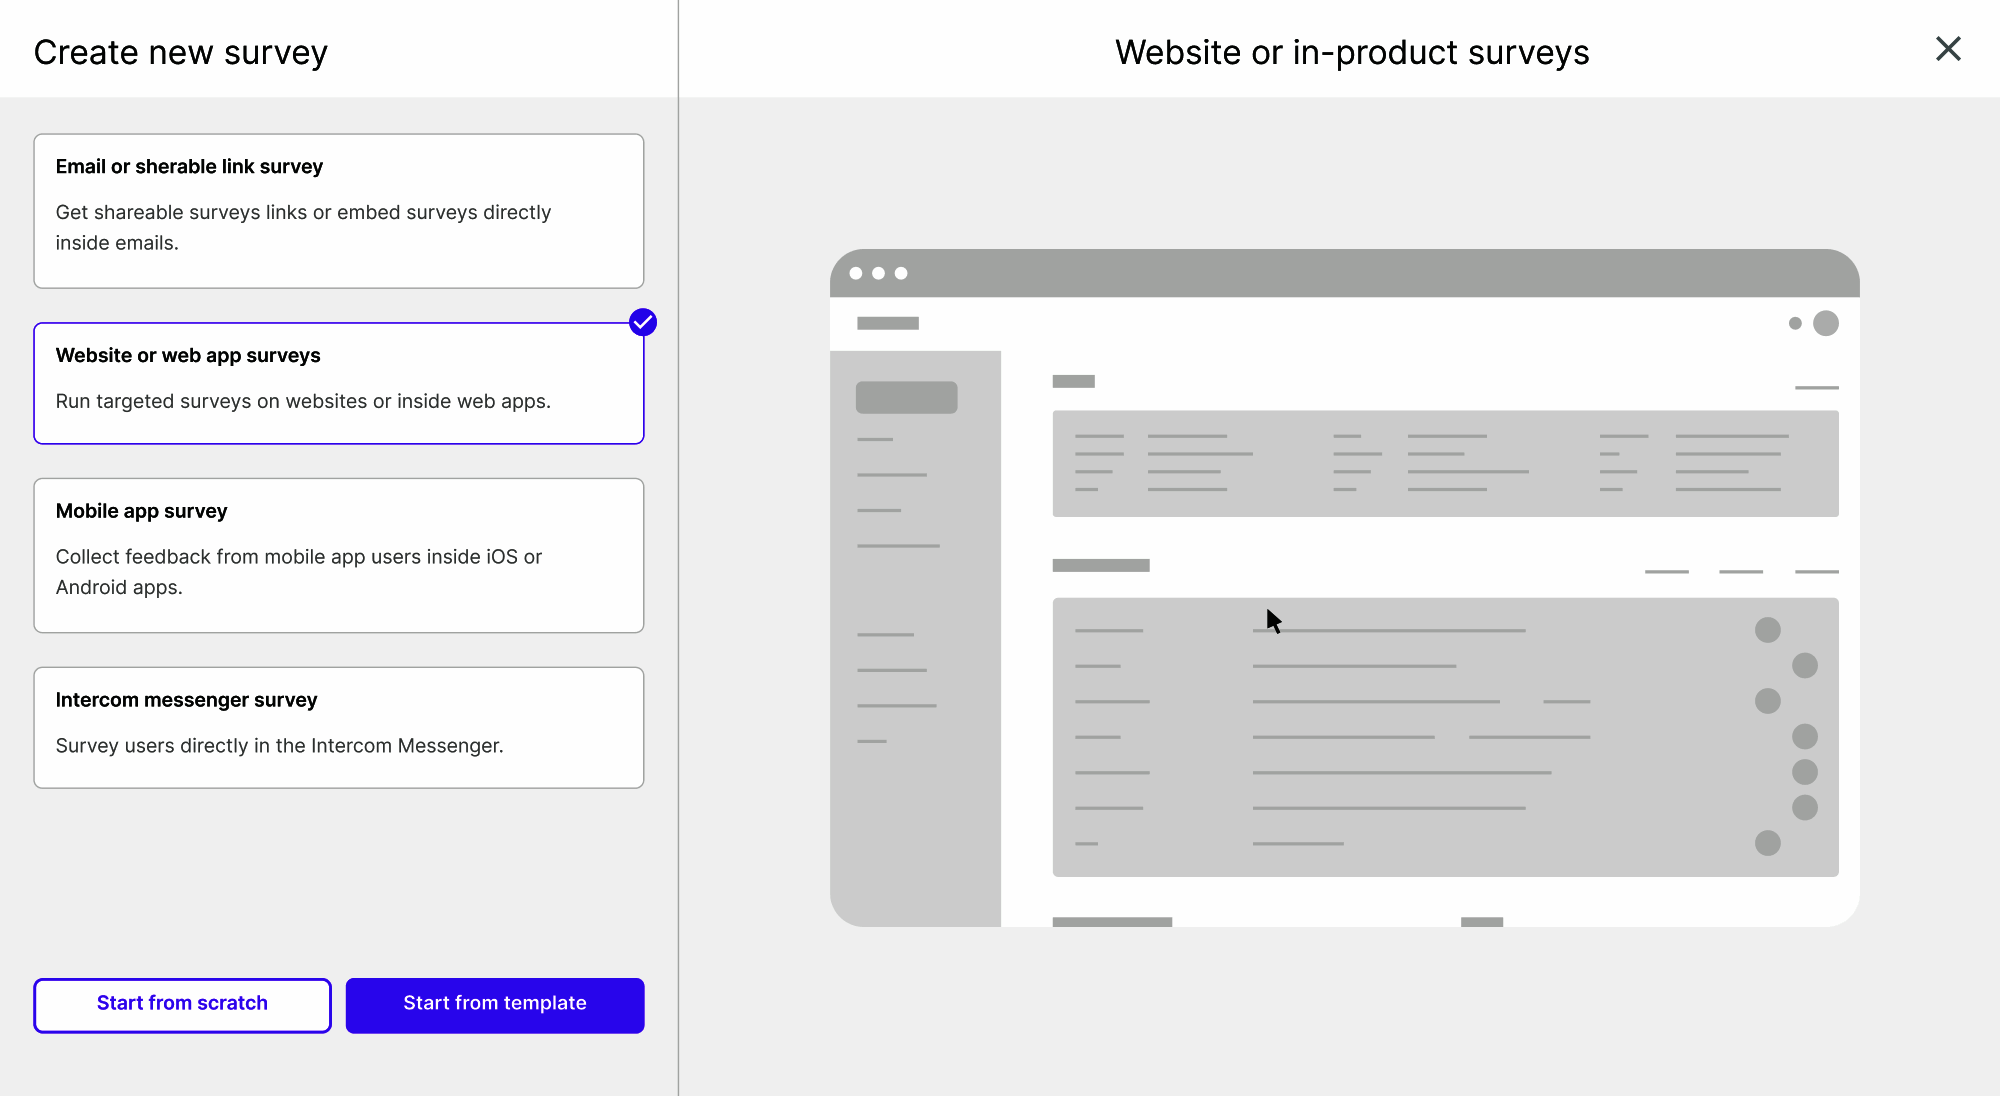Click the first gray circle in the list preview
2000x1096 pixels.
coord(1767,630)
